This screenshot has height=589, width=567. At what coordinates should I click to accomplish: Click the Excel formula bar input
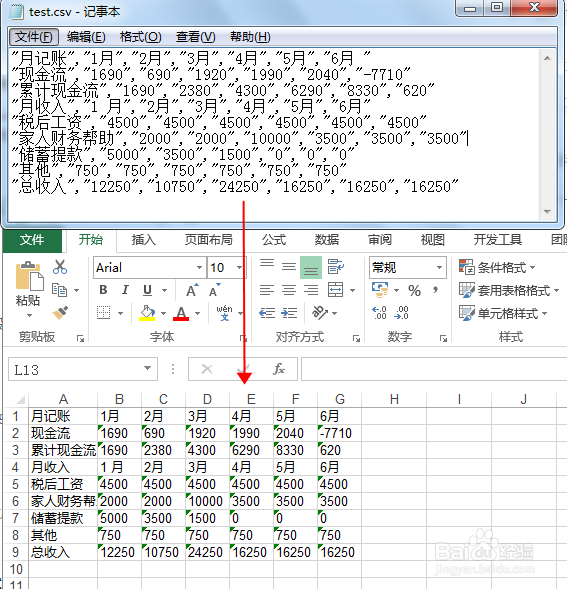pos(434,369)
